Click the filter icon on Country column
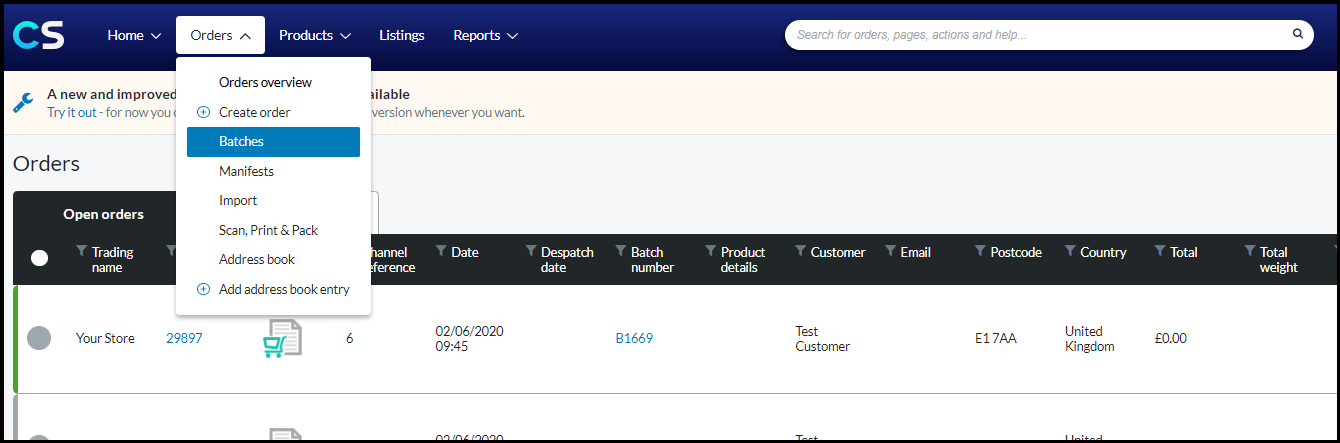1340x443 pixels. pyautogui.click(x=1071, y=251)
